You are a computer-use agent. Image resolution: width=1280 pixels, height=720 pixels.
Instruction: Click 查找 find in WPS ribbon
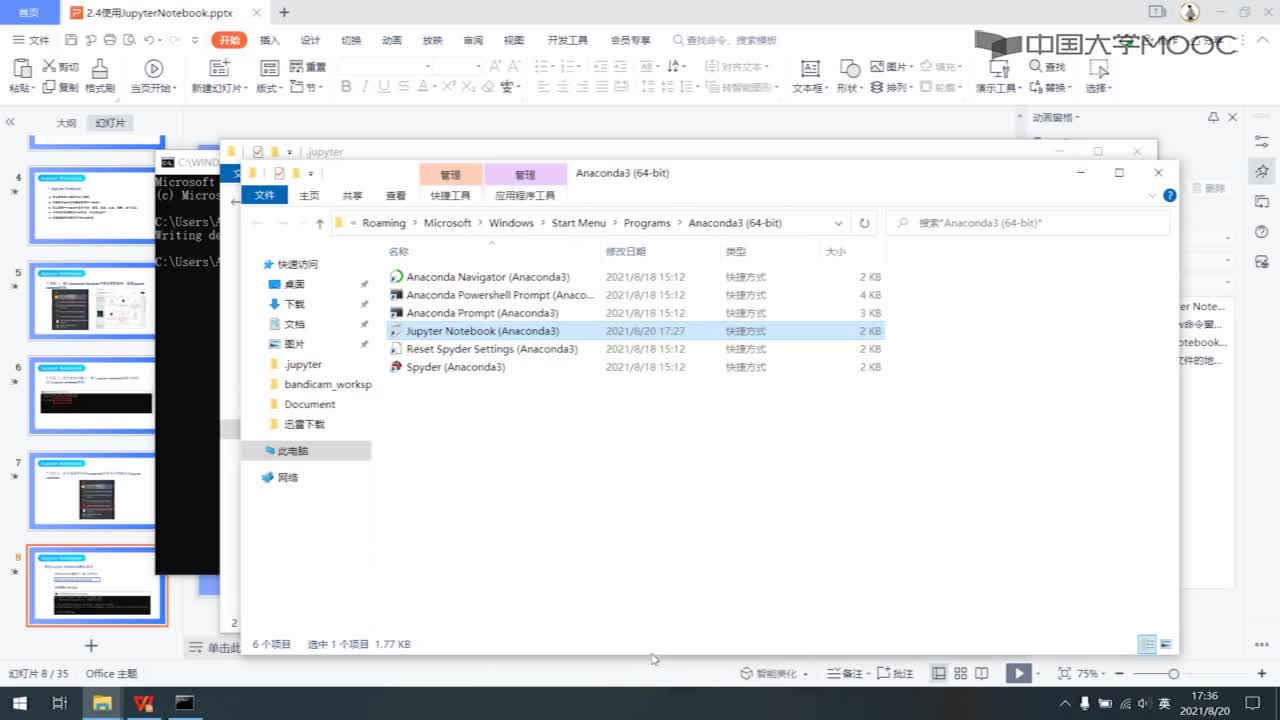1048,67
